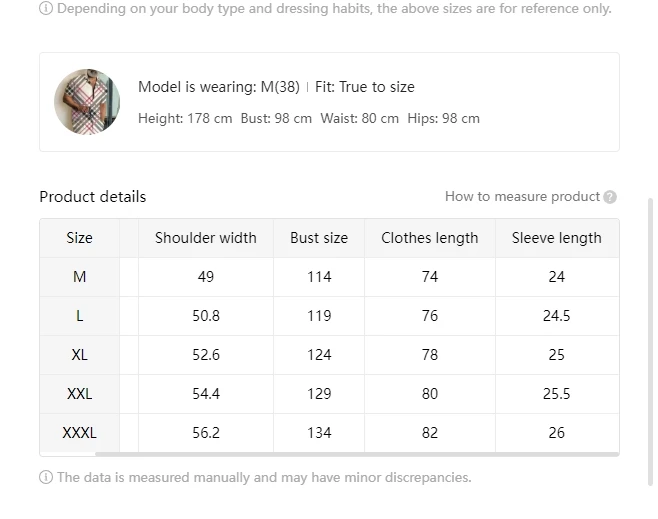Screen dimensions: 658x519
Task: Click the info icon beside manual measurement note
Action: click(46, 477)
